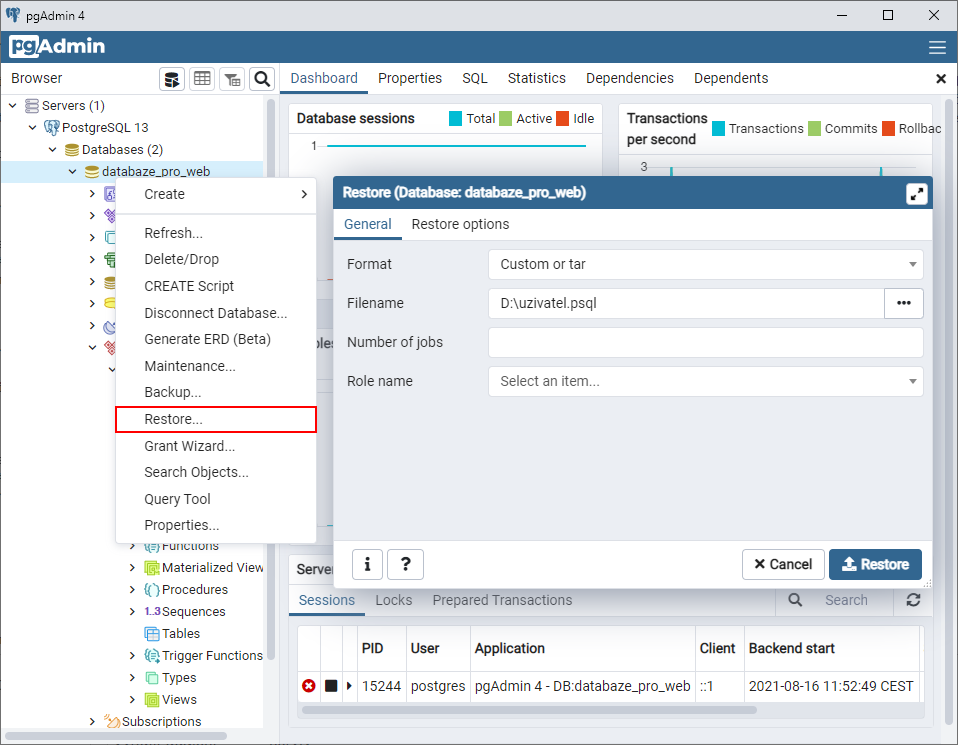Switch to the Restore options tab

[460, 224]
